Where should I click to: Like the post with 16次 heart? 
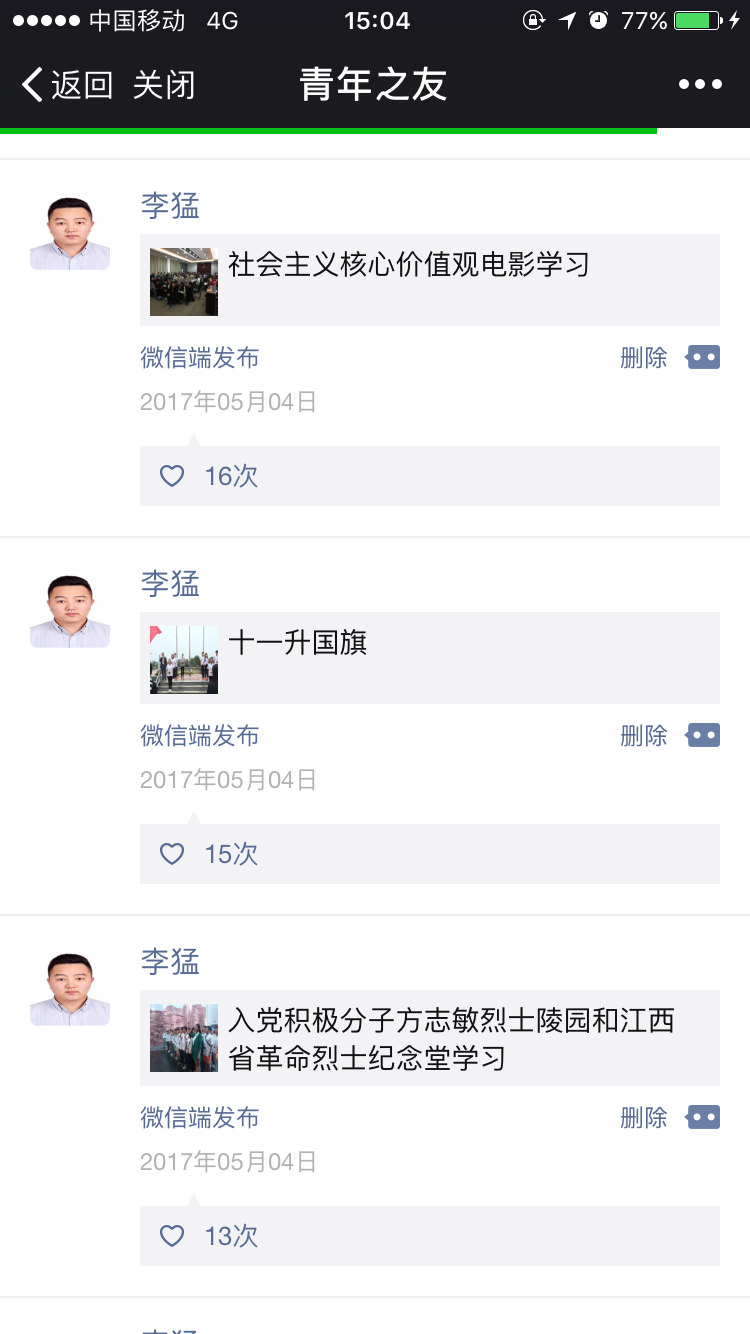click(173, 476)
